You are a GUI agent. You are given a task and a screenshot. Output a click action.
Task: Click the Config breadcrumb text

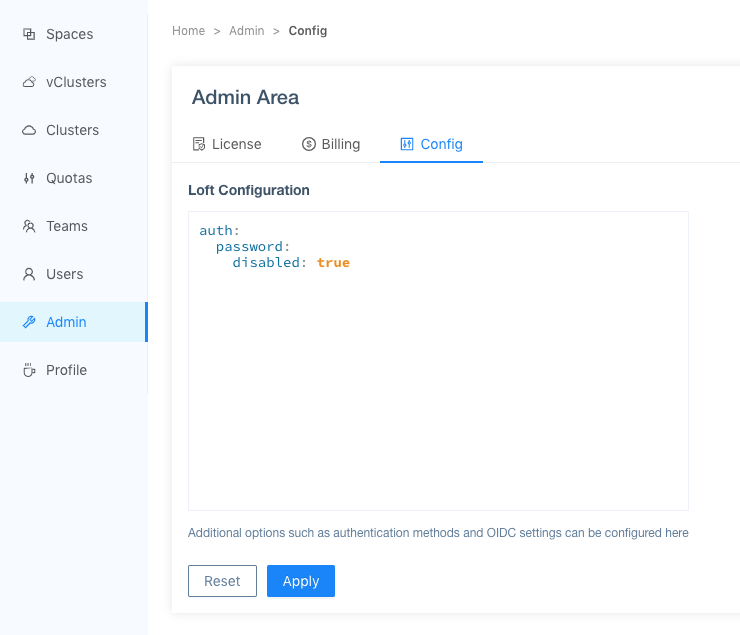pos(308,31)
